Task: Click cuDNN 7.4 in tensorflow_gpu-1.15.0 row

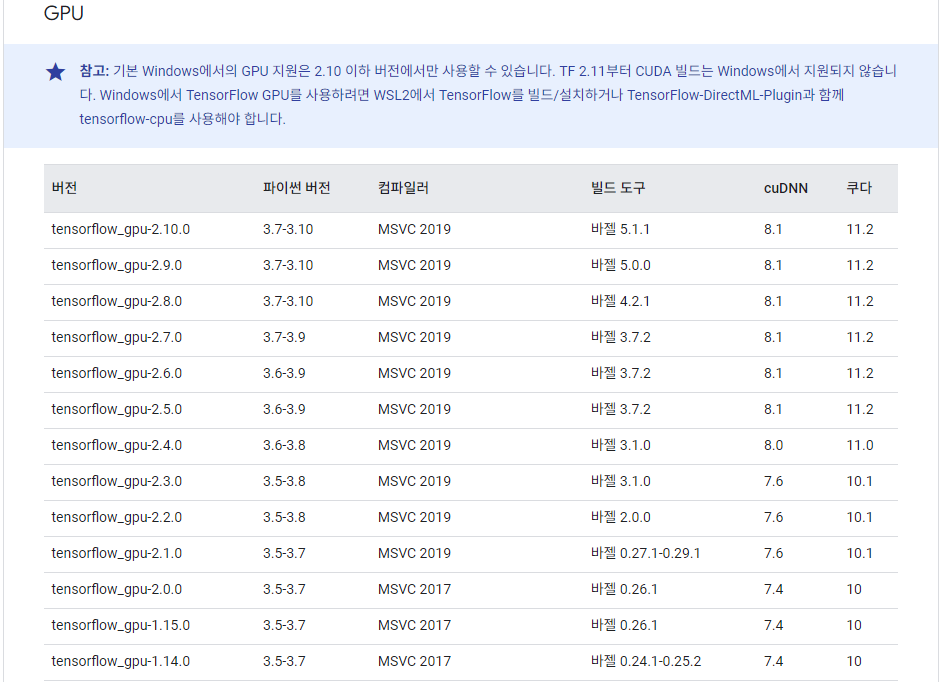Action: (773, 625)
